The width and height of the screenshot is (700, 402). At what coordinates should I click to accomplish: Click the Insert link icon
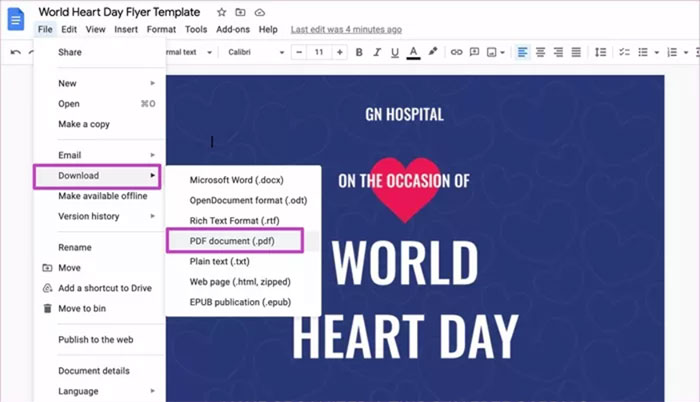(x=457, y=52)
